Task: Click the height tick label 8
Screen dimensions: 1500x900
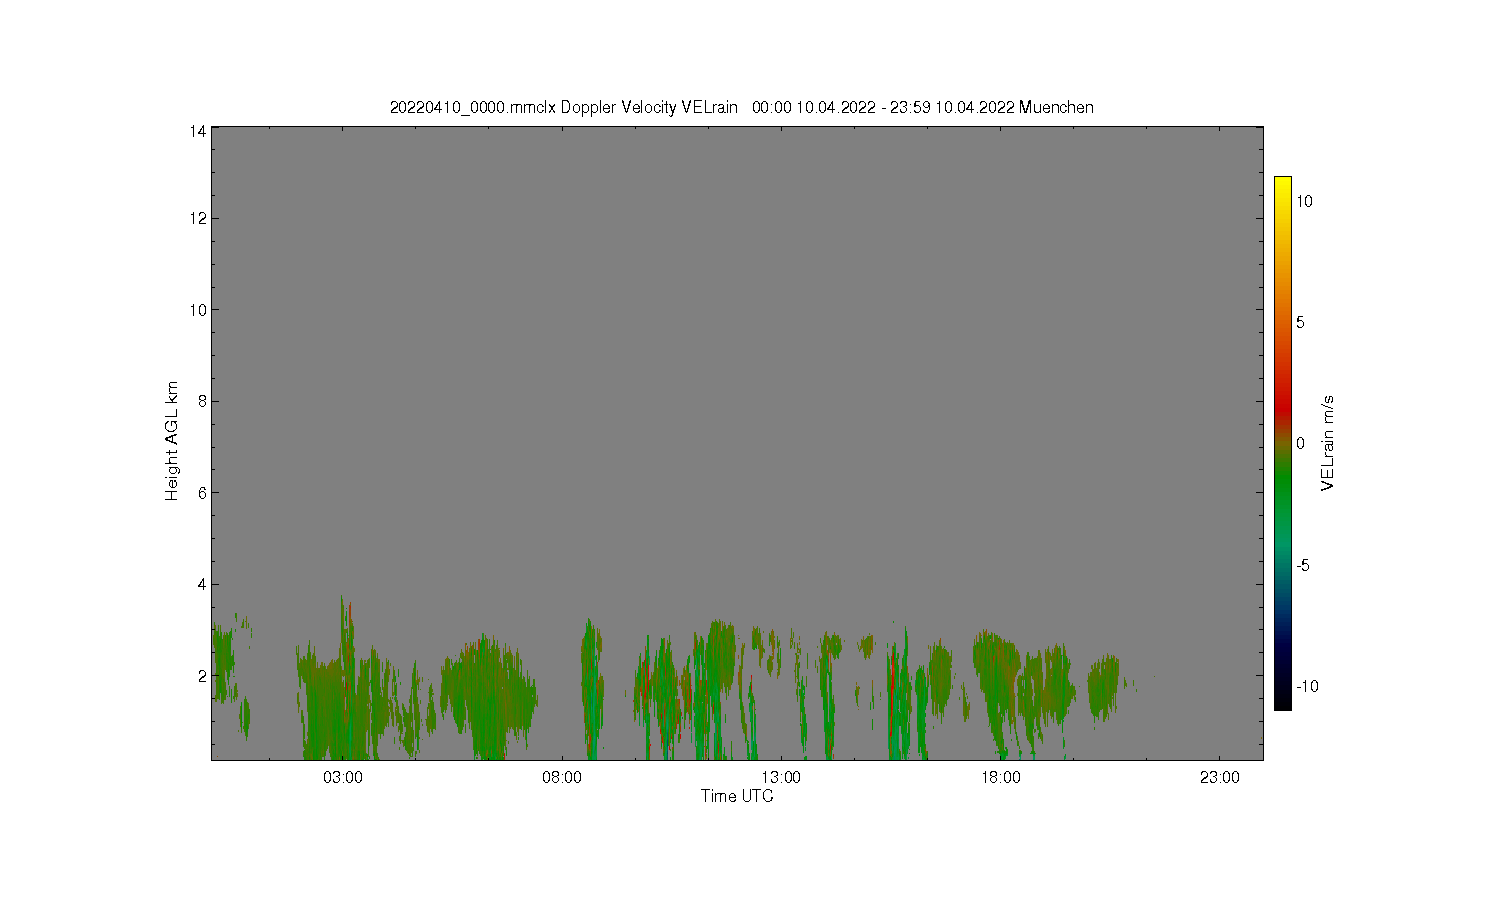Action: pos(202,401)
